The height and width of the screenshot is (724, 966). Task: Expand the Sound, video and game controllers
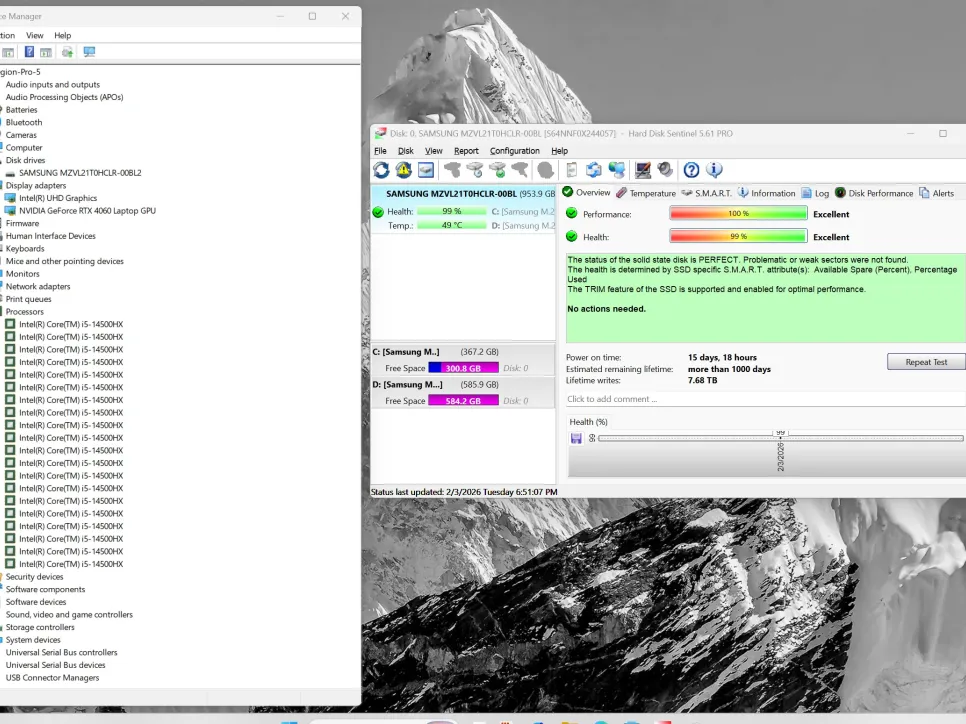point(69,615)
